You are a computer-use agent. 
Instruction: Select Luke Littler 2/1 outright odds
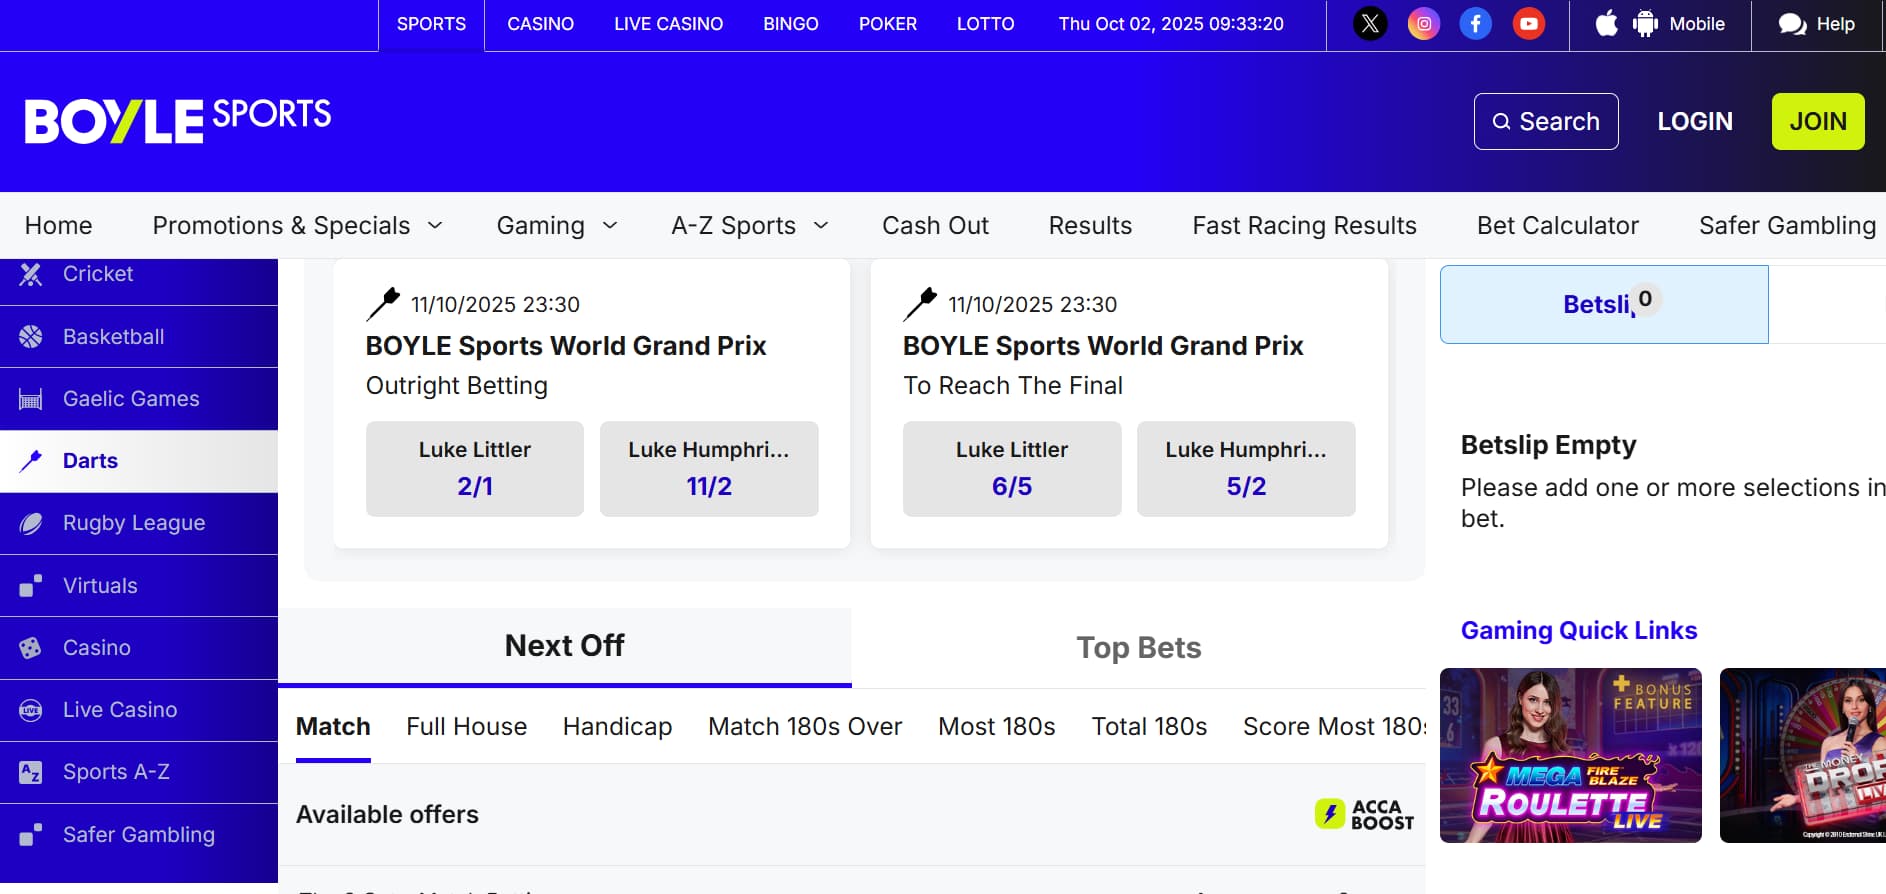(x=475, y=469)
